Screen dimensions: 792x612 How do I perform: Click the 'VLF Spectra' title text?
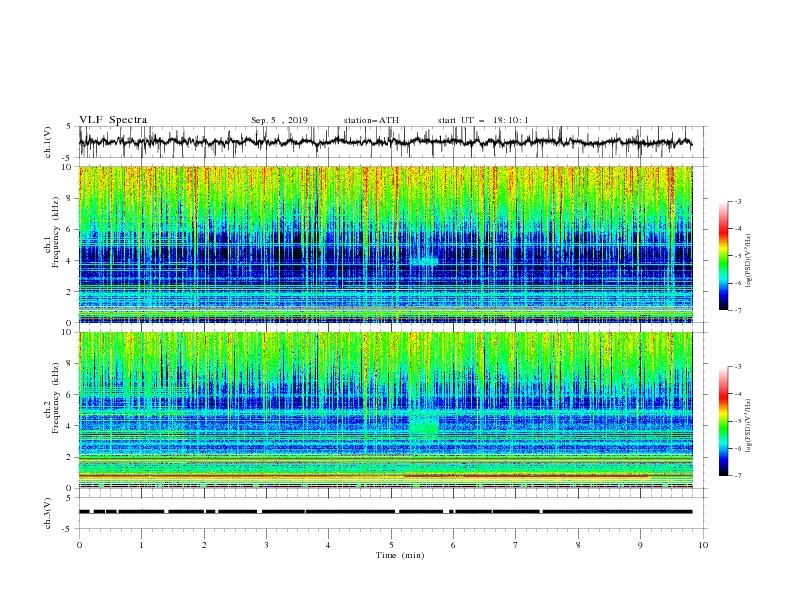point(113,120)
